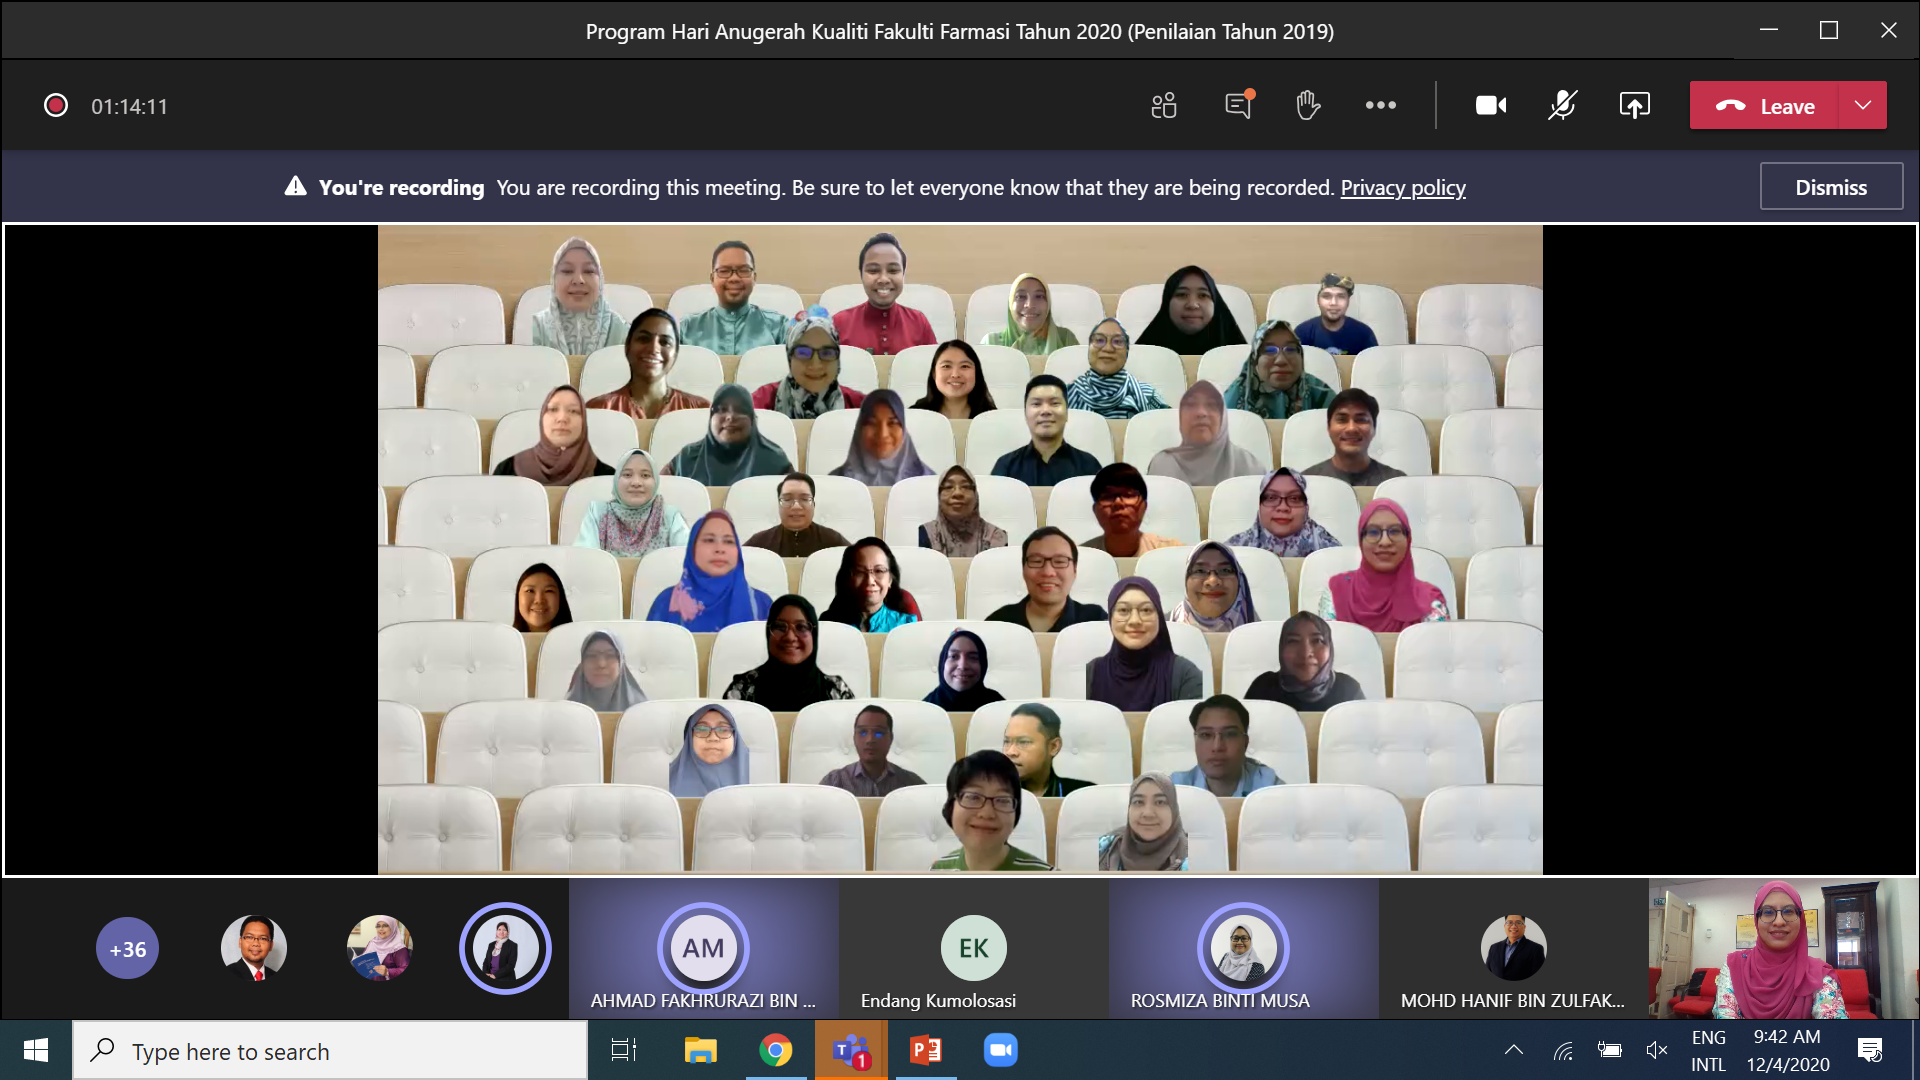Open the participants panel
Viewport: 1920px width, 1080px height.
(1164, 106)
